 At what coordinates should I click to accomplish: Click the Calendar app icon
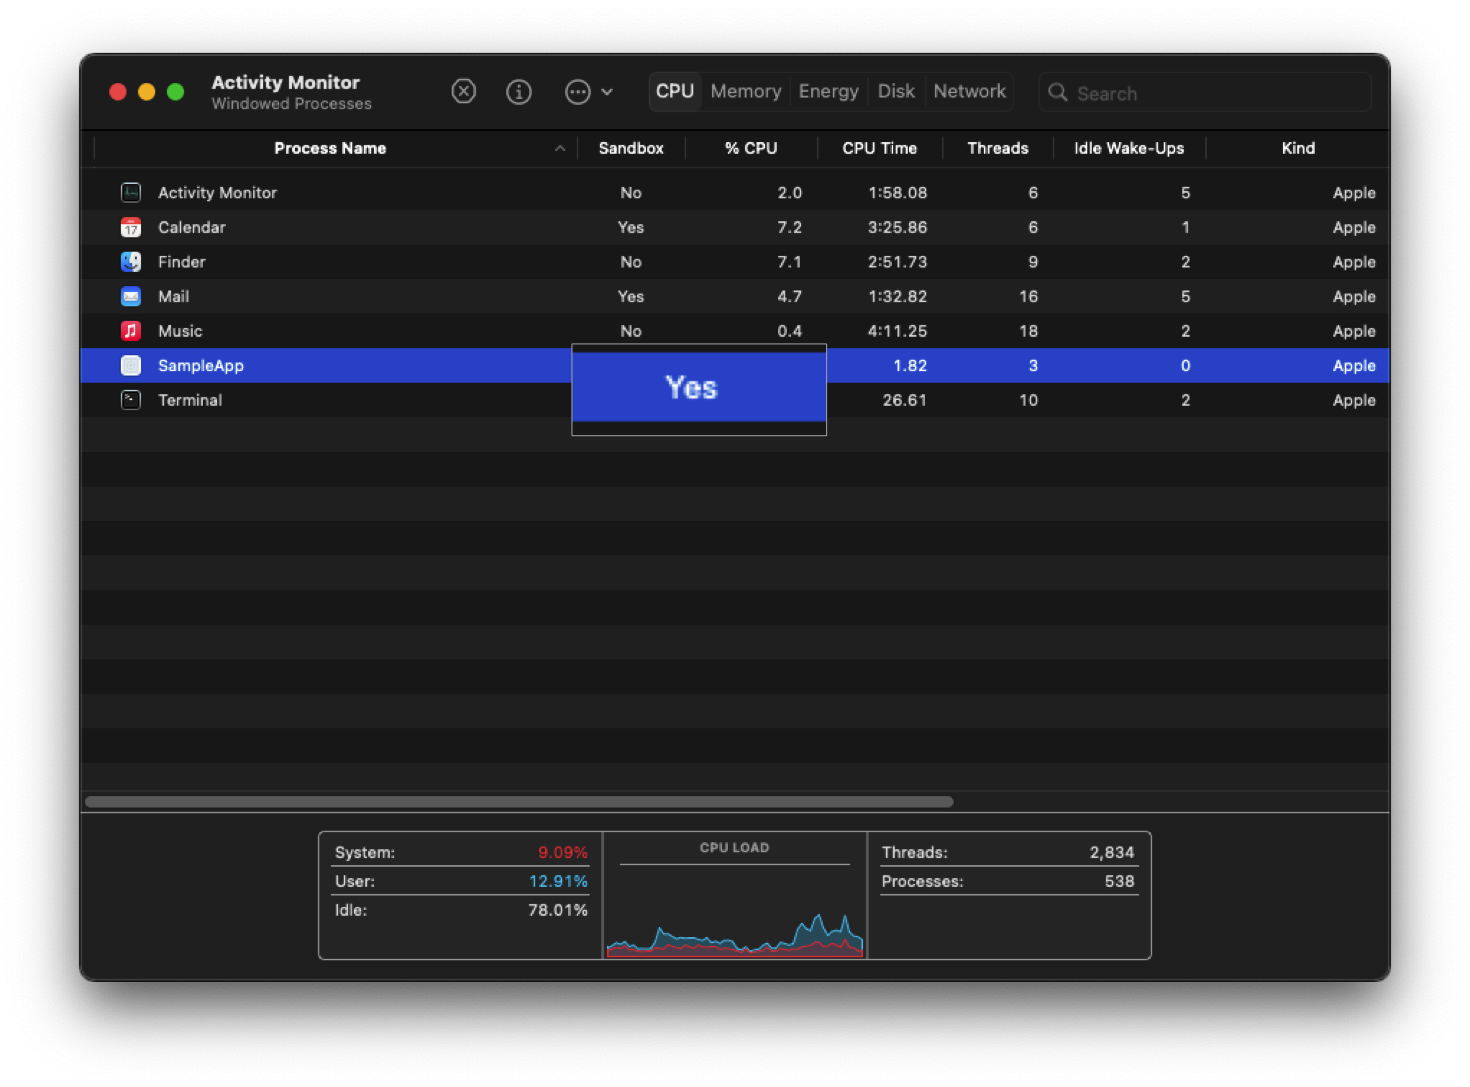click(131, 227)
